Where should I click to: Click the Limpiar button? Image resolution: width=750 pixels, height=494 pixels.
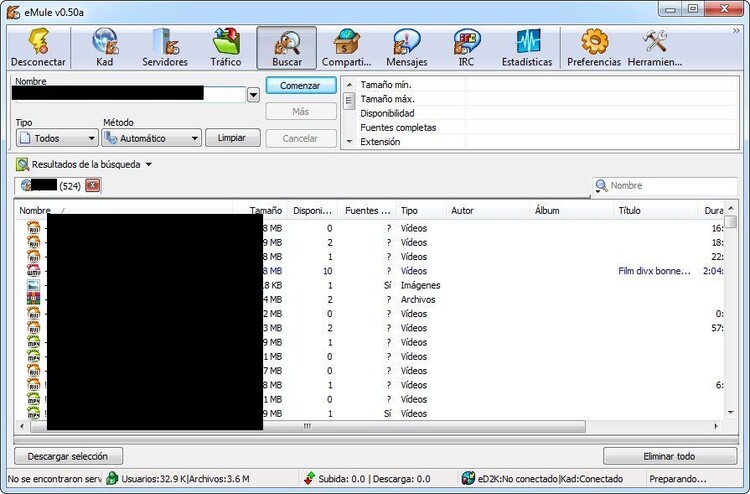(232, 138)
